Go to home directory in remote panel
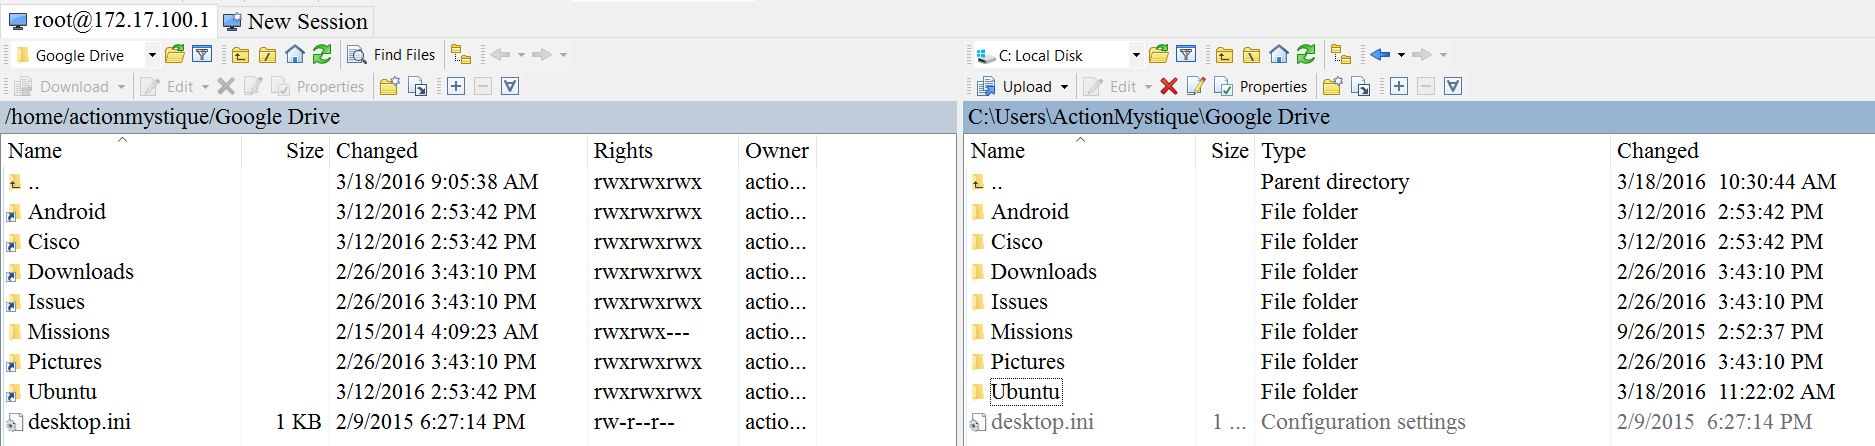Screen dimensions: 1875x446 pyautogui.click(x=295, y=55)
